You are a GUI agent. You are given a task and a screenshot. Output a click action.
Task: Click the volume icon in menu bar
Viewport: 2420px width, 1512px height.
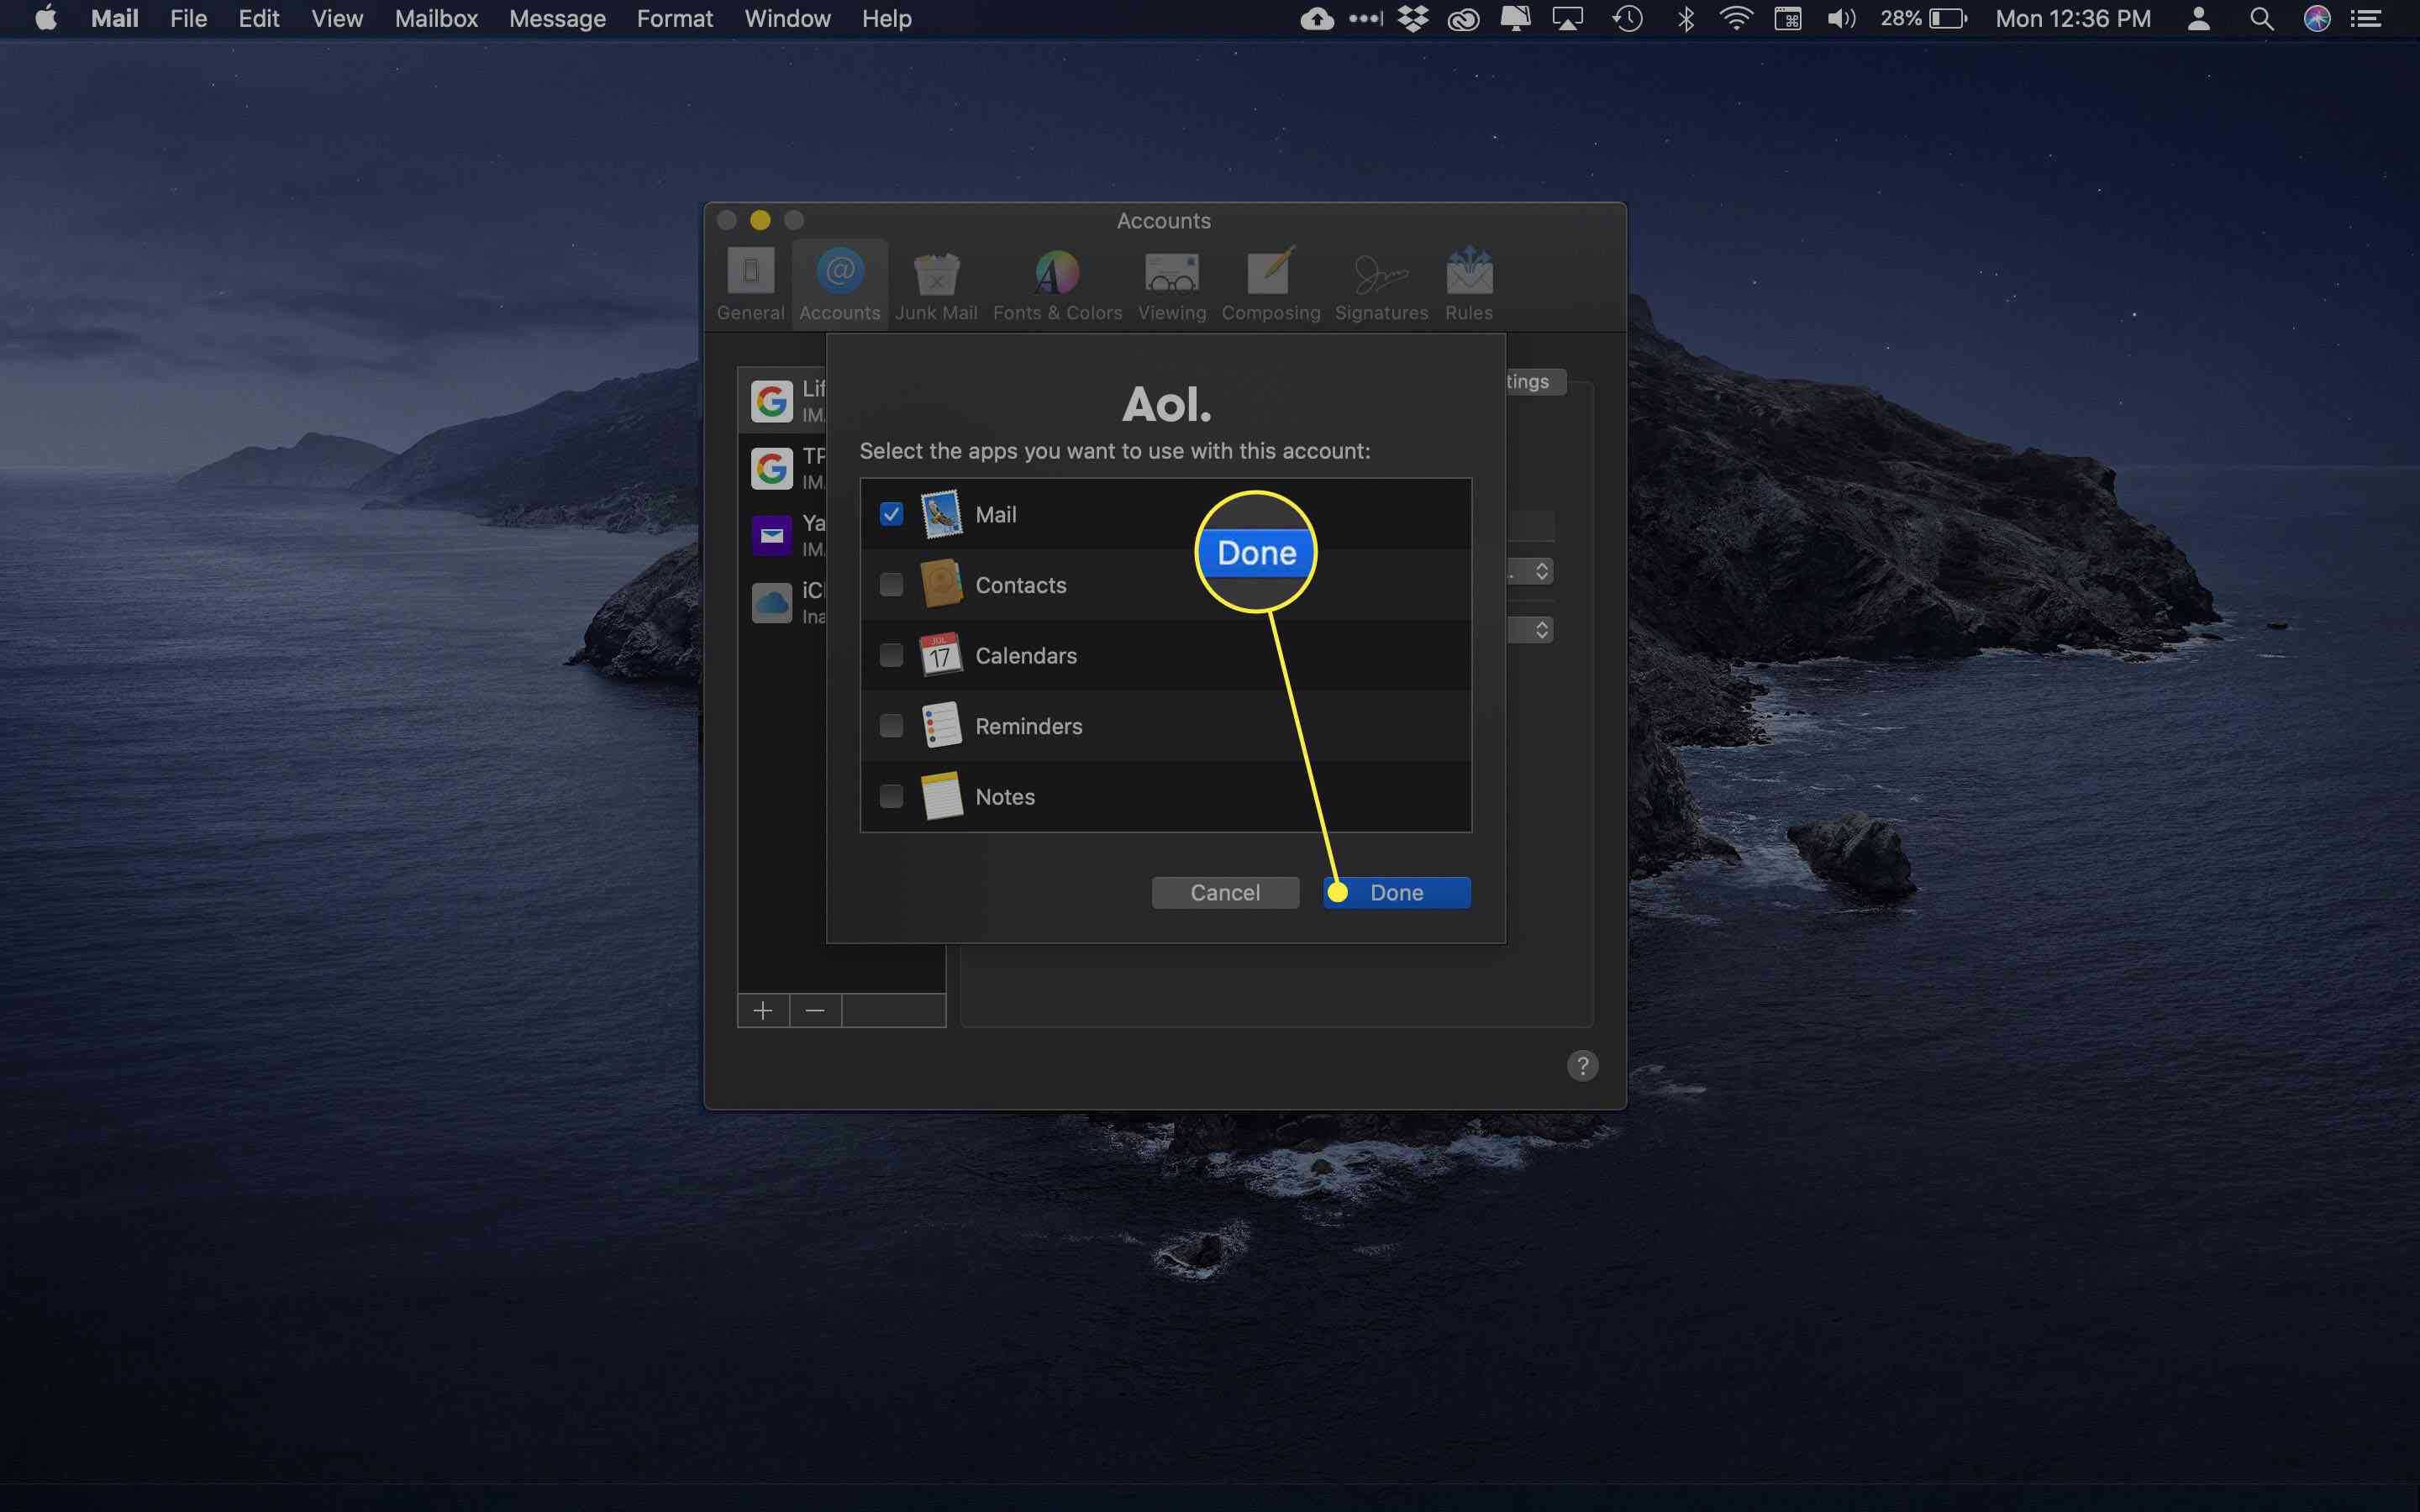(x=1841, y=19)
